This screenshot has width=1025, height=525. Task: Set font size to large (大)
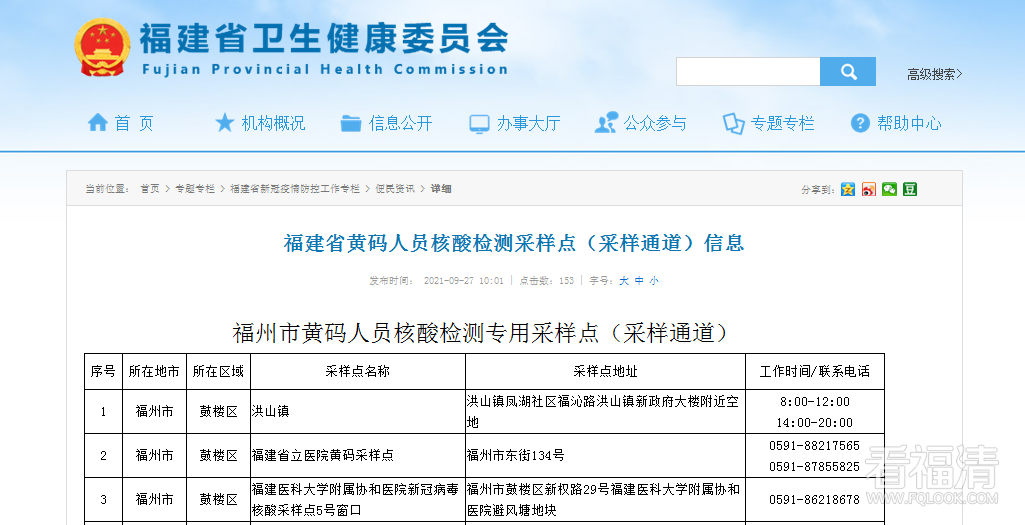click(624, 281)
